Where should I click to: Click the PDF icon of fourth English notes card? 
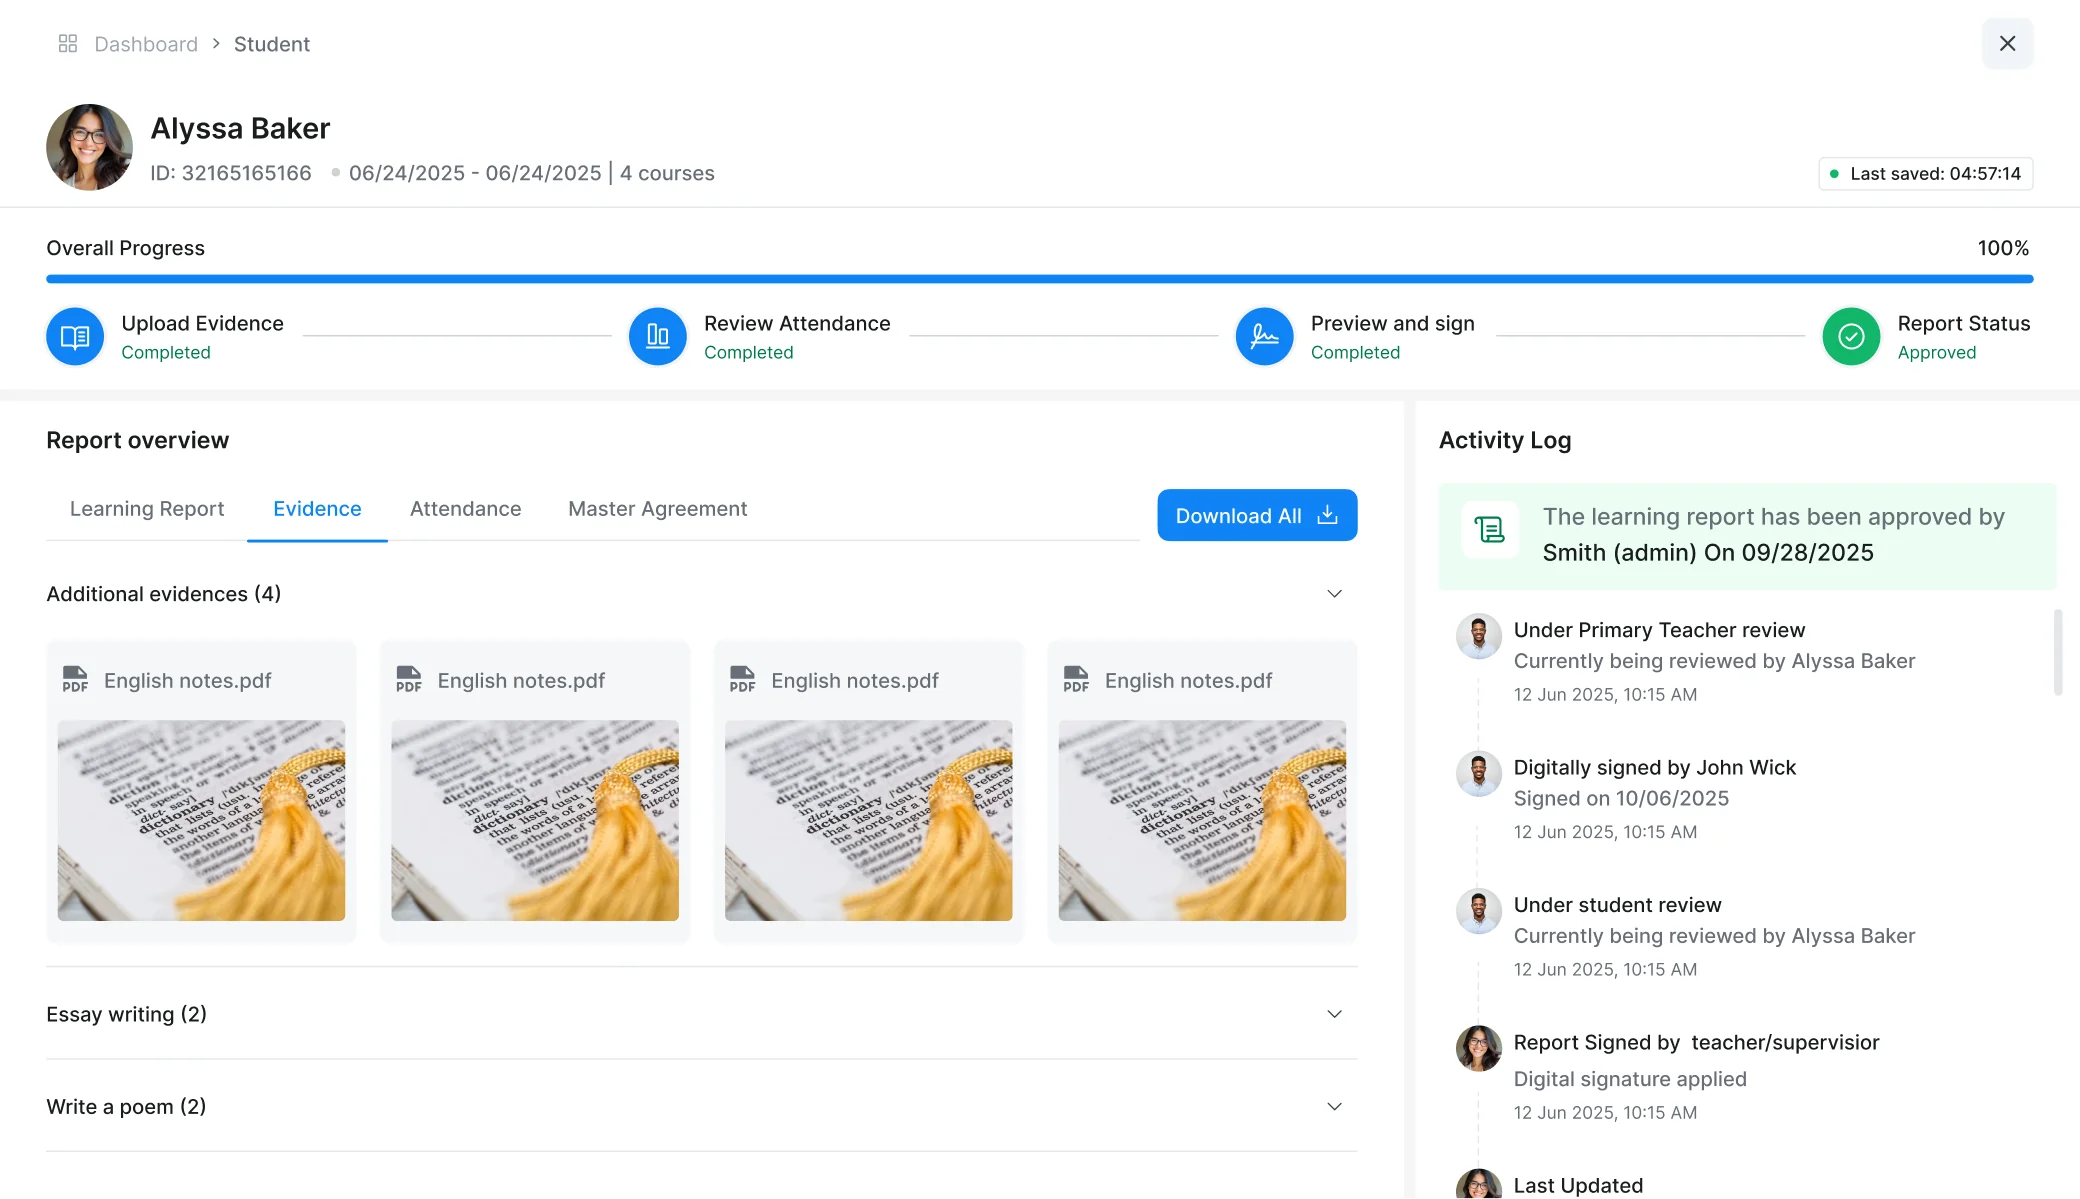coord(1076,680)
